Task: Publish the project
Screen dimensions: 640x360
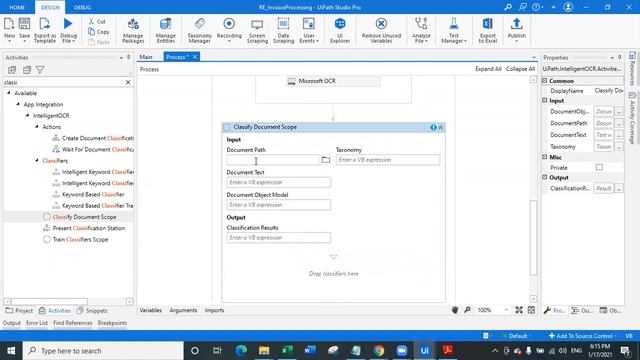Action: point(516,30)
